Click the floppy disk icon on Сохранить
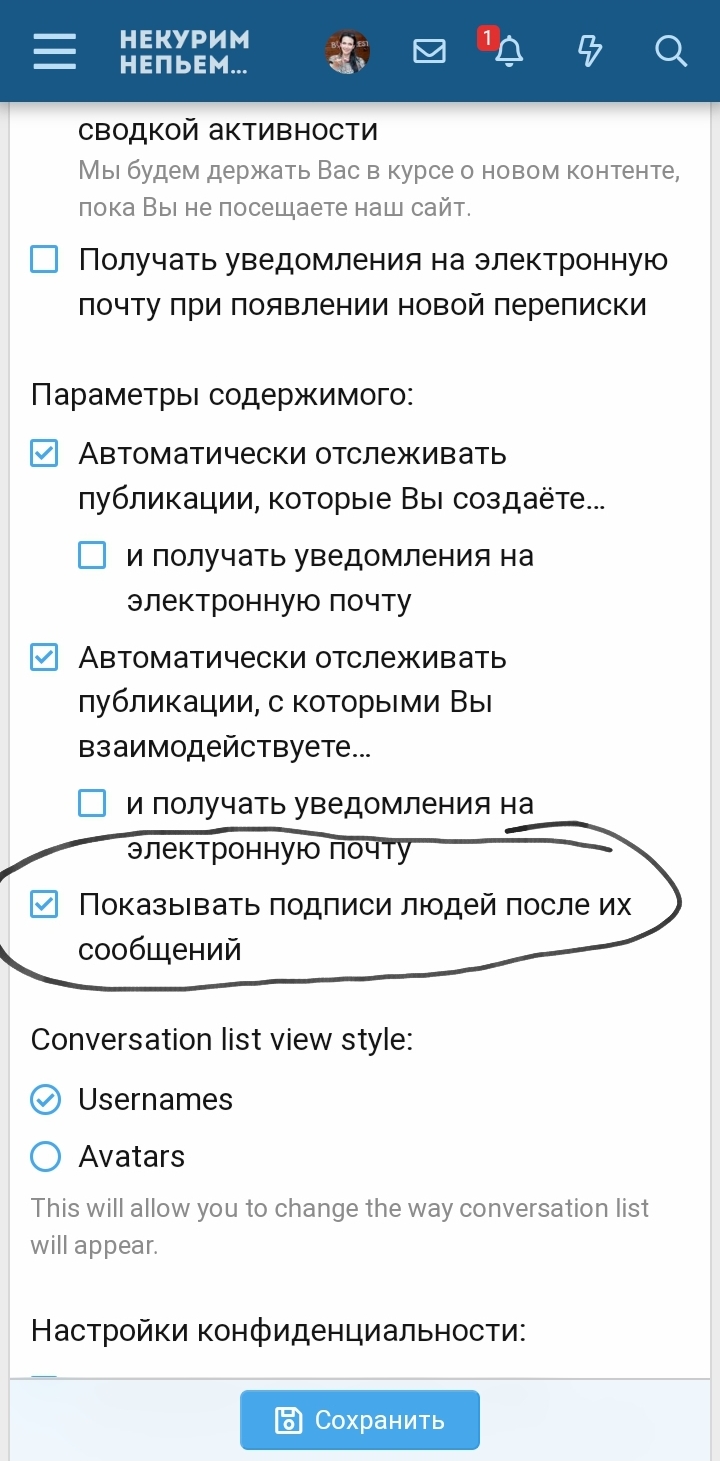 [x=289, y=1420]
